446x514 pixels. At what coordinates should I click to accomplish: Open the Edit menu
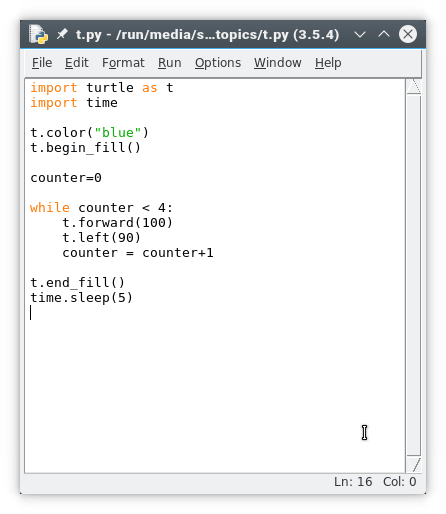77,63
